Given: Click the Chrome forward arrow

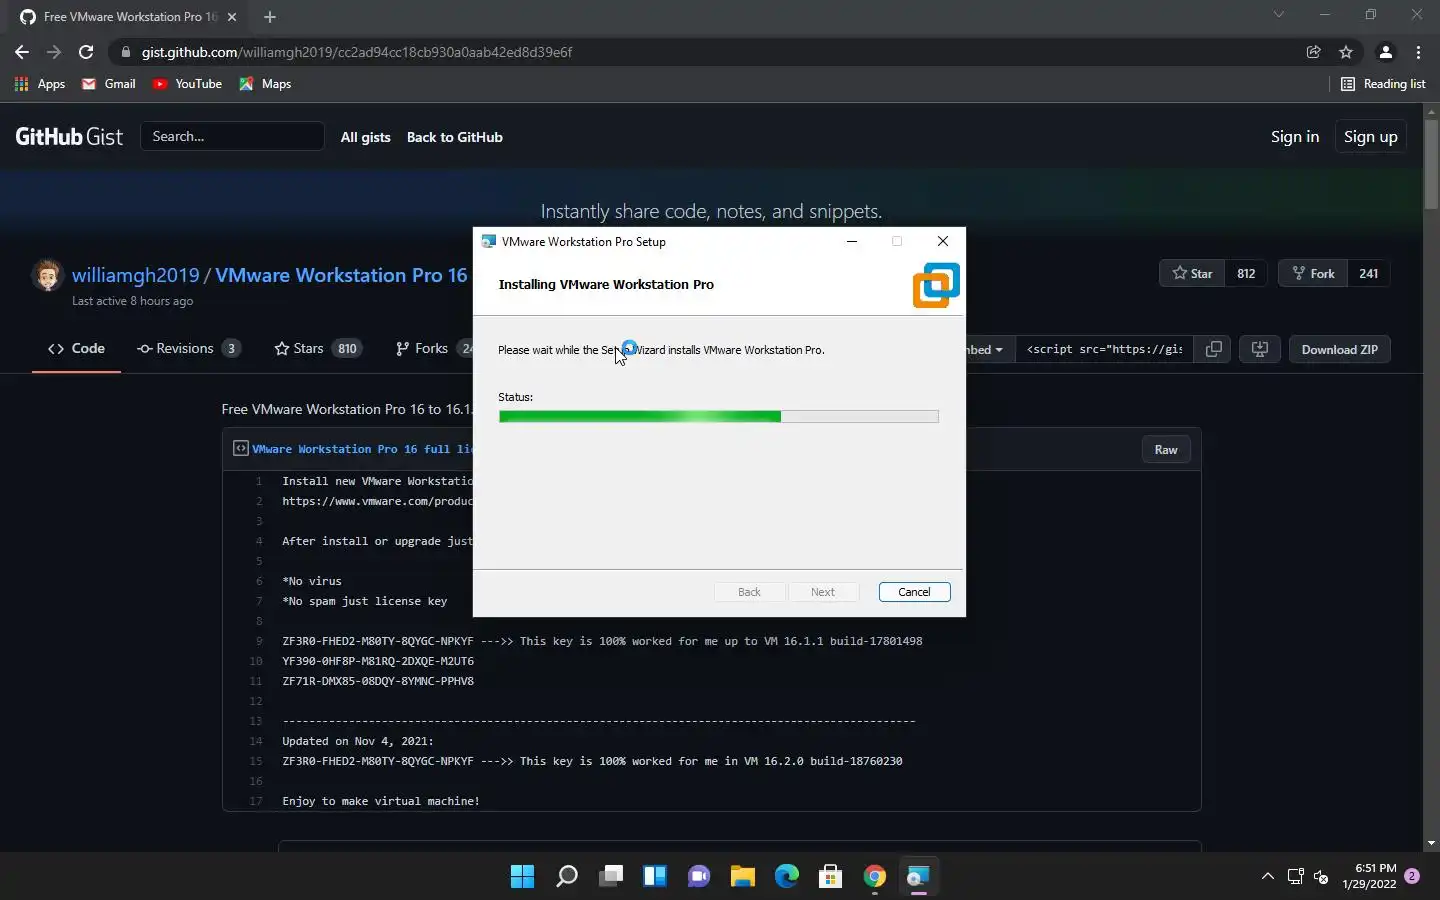Looking at the screenshot, I should pyautogui.click(x=54, y=52).
